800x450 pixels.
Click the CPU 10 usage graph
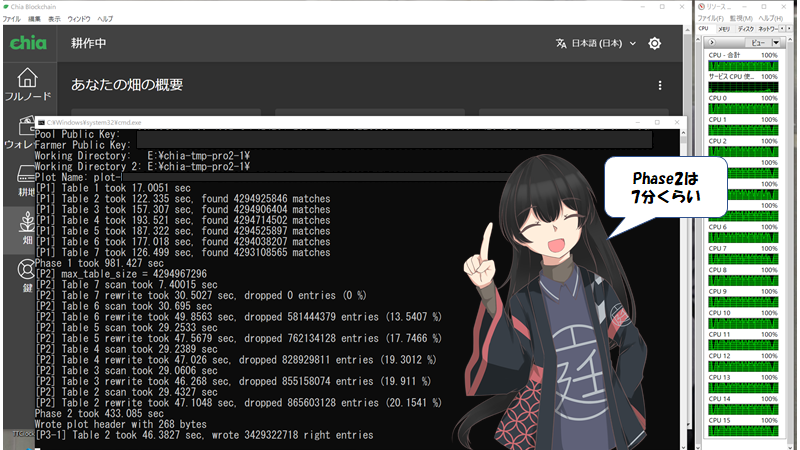click(x=743, y=323)
